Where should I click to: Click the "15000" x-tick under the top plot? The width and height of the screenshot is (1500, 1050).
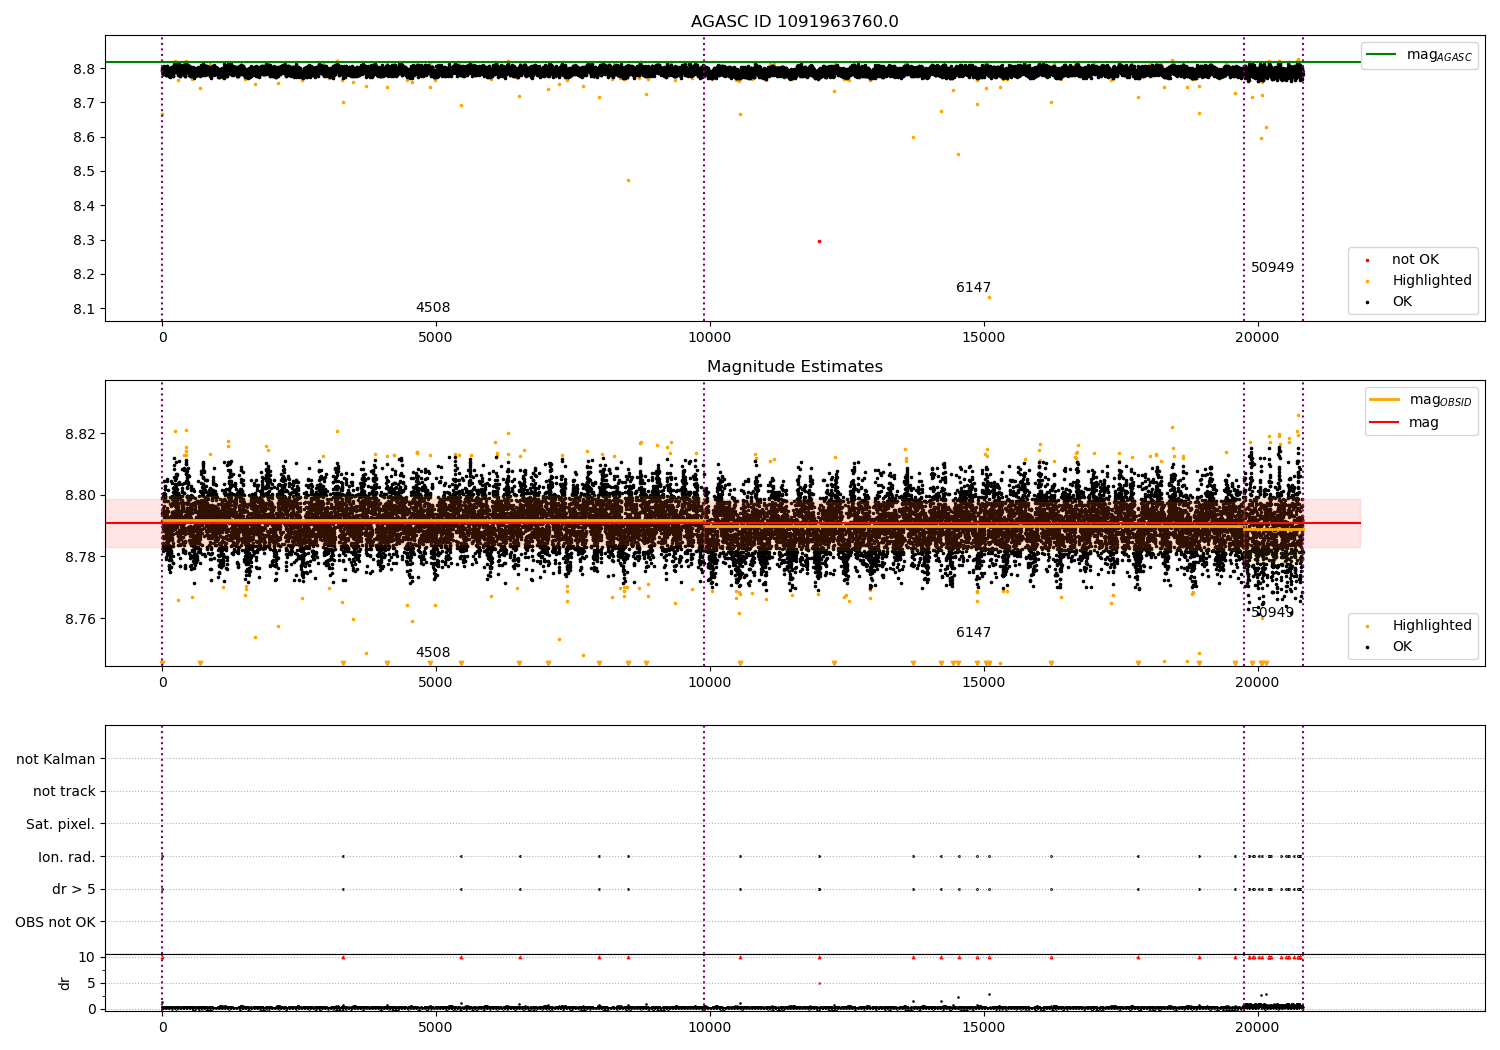pyautogui.click(x=983, y=337)
